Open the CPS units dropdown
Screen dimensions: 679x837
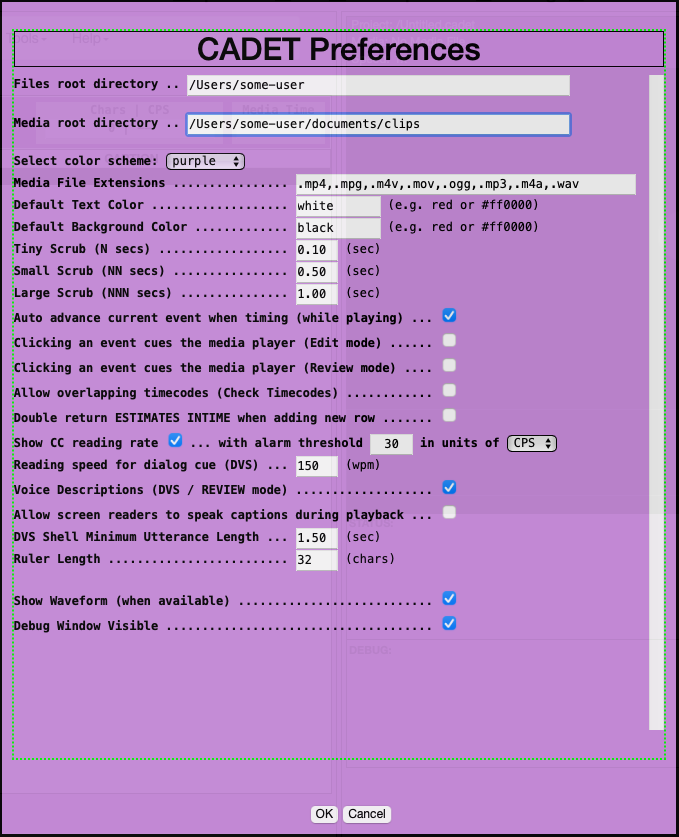pos(532,443)
